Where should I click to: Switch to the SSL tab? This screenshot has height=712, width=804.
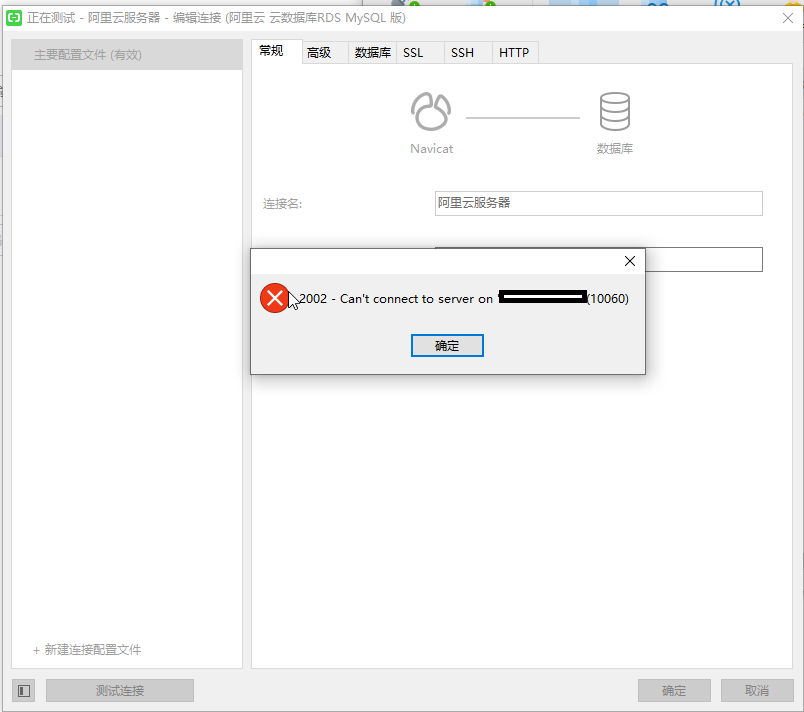click(x=420, y=52)
